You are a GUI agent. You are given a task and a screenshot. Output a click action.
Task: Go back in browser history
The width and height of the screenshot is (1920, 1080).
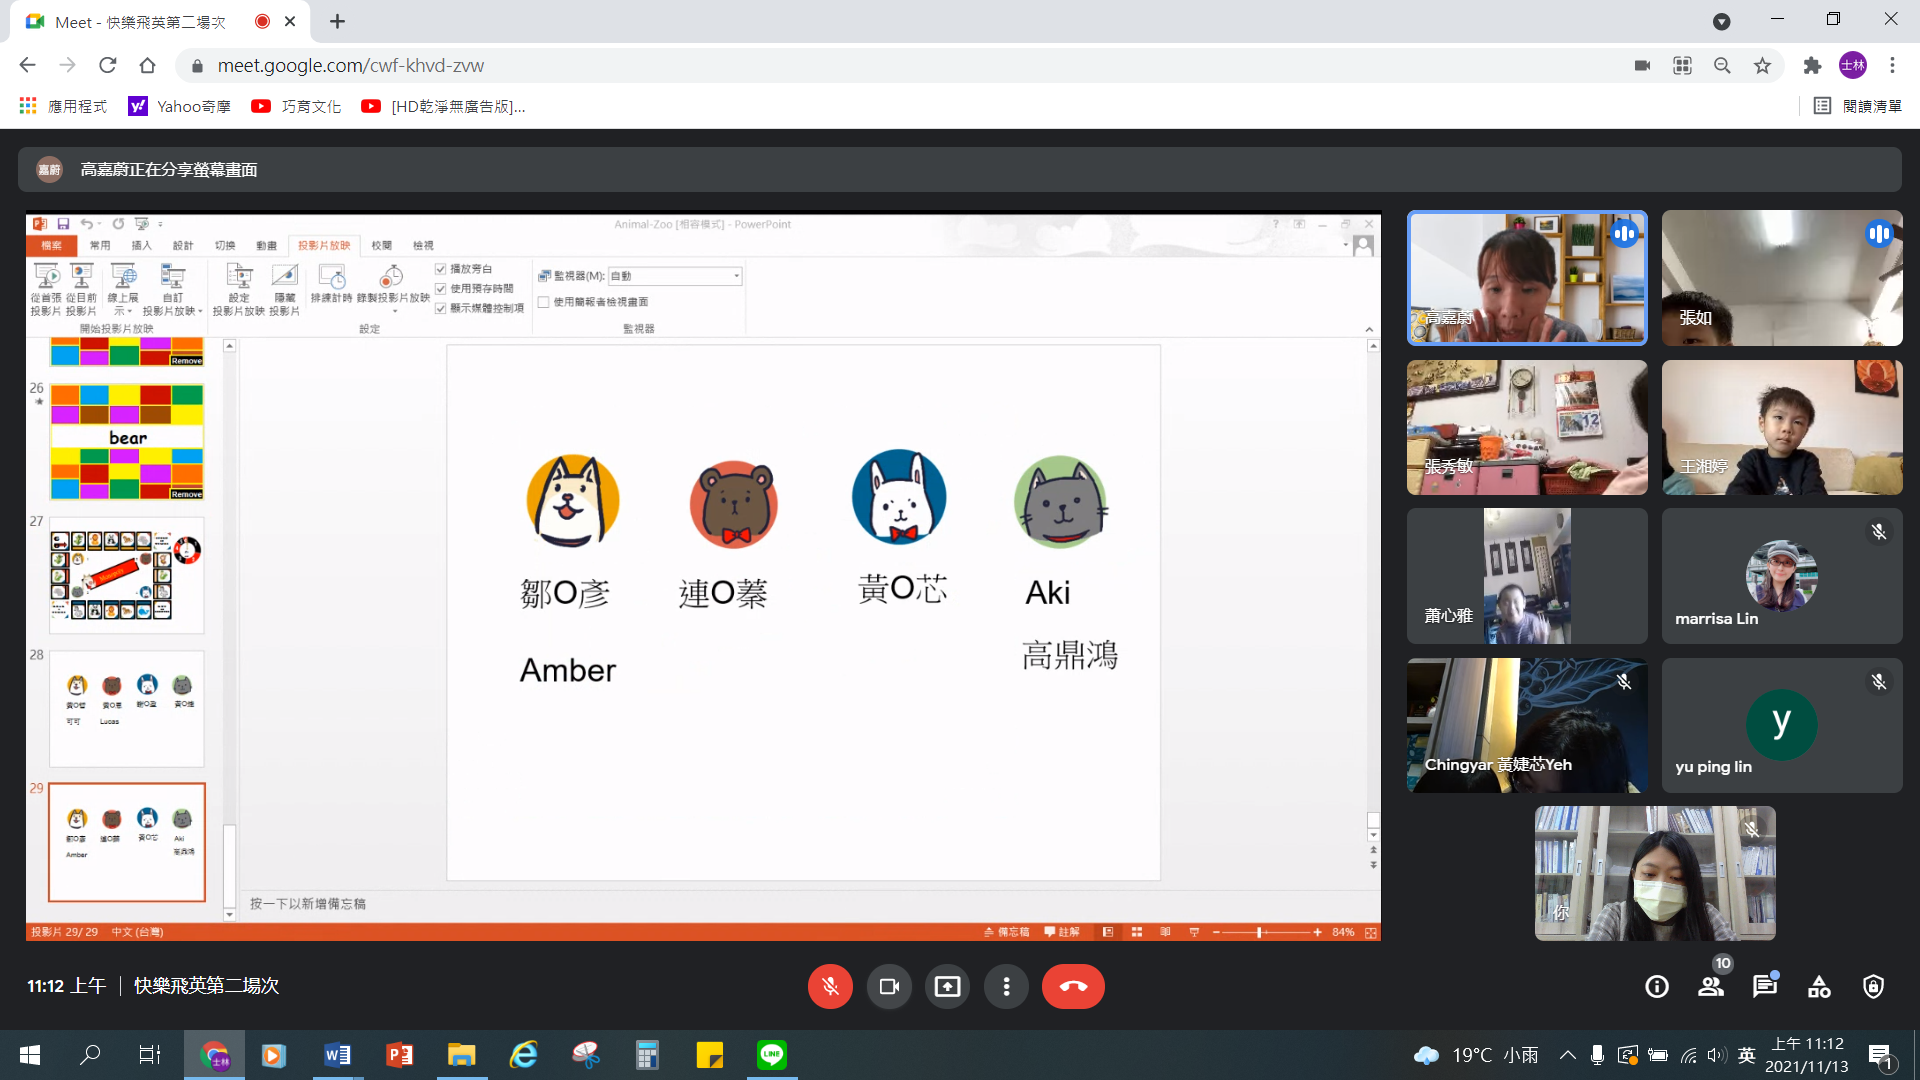(x=27, y=65)
